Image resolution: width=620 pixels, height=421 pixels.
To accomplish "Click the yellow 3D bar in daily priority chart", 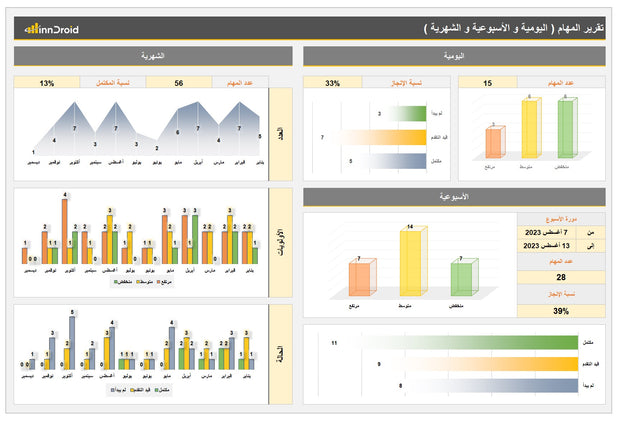I will [x=531, y=128].
